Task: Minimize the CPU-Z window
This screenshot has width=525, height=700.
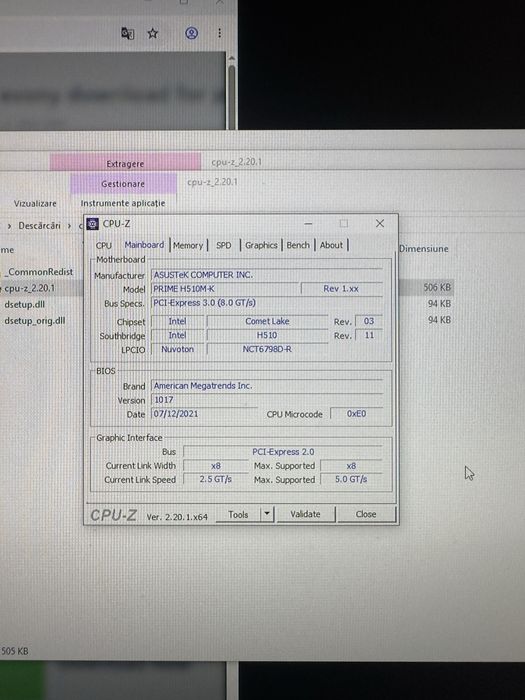Action: click(308, 223)
